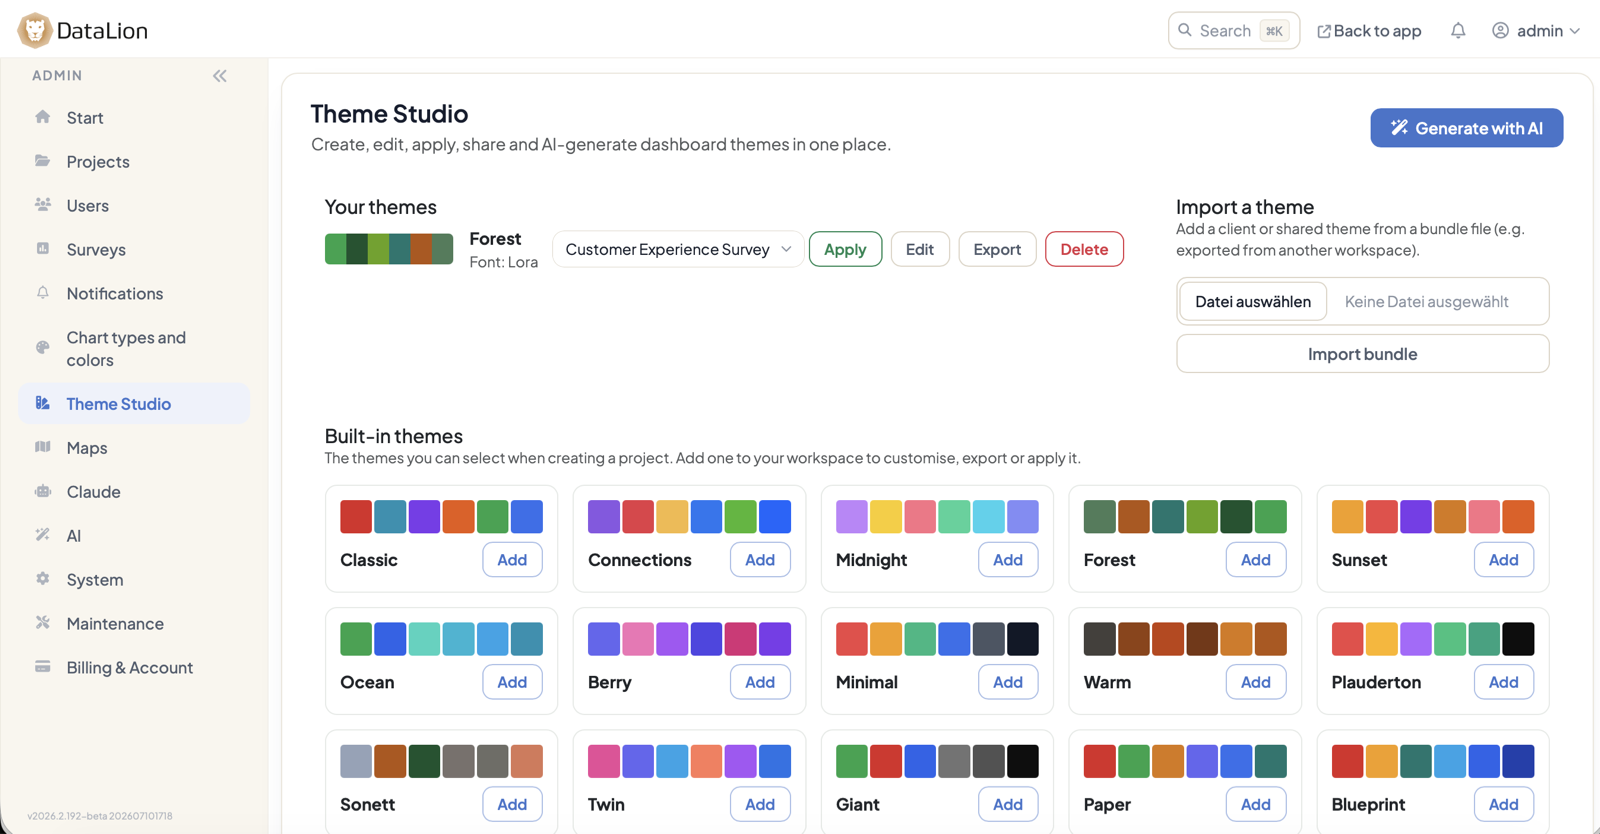
Task: Click the version text v2026.2.192-beta
Action: pos(100,816)
